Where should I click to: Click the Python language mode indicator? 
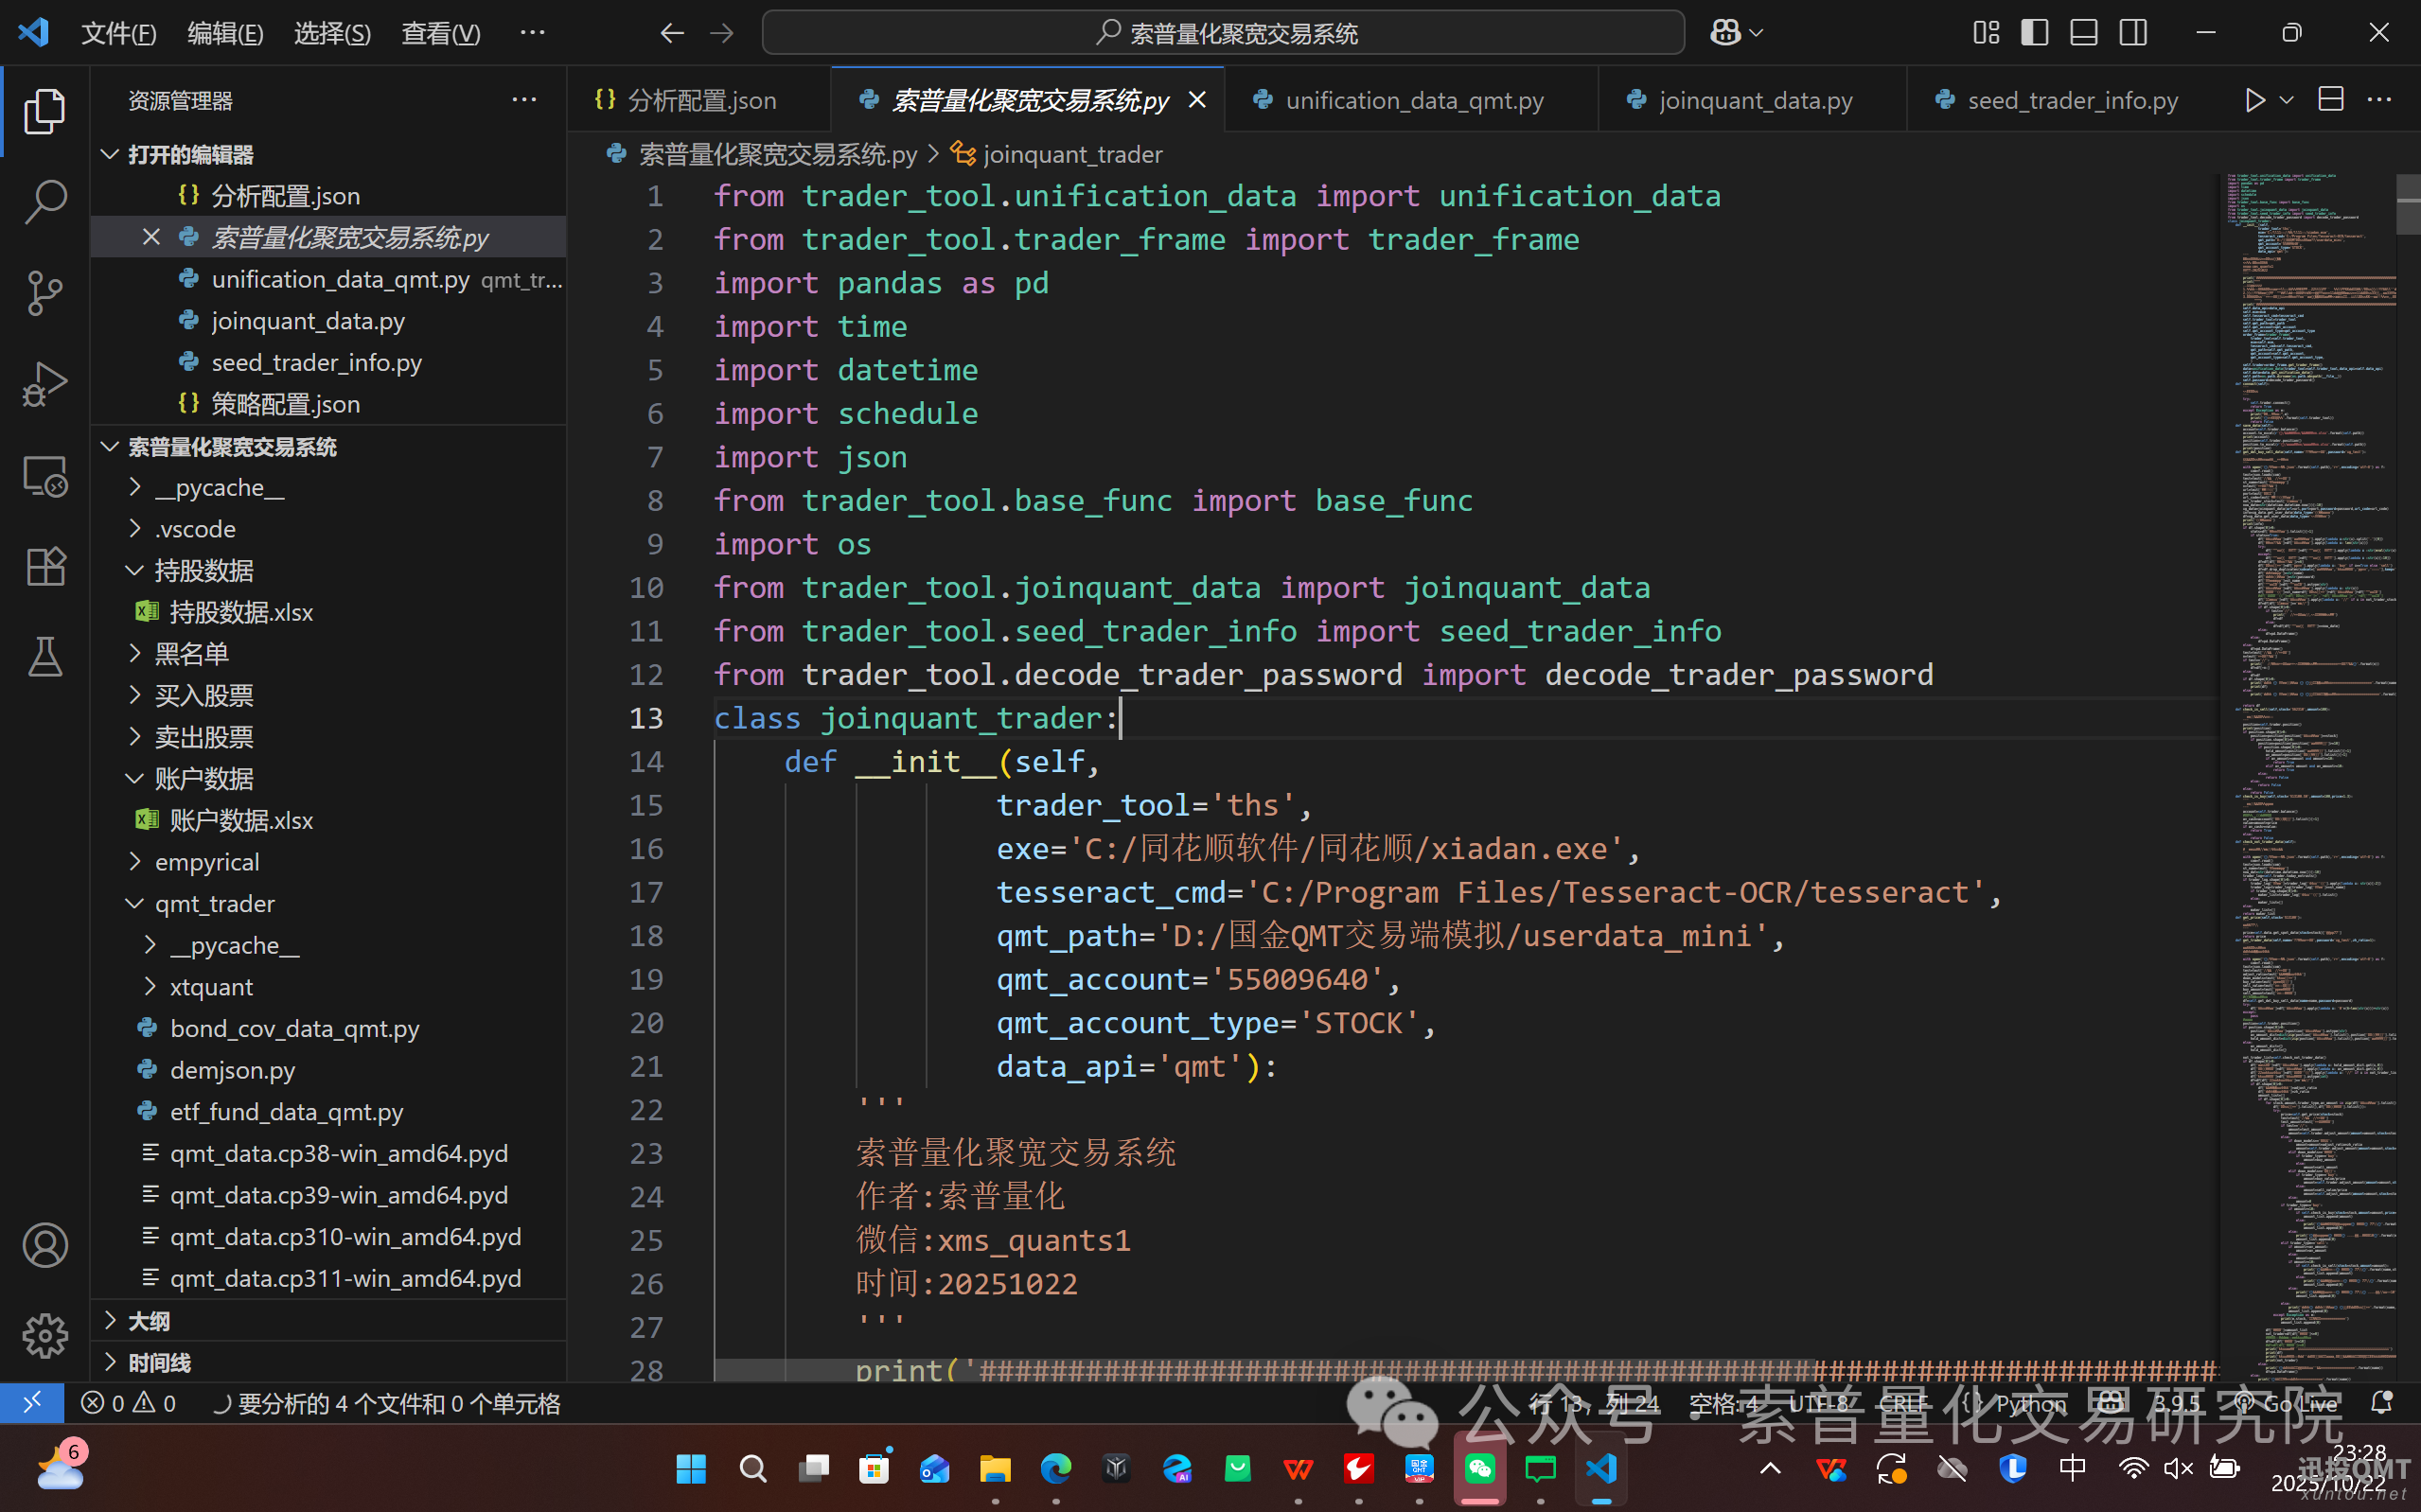click(2030, 1404)
